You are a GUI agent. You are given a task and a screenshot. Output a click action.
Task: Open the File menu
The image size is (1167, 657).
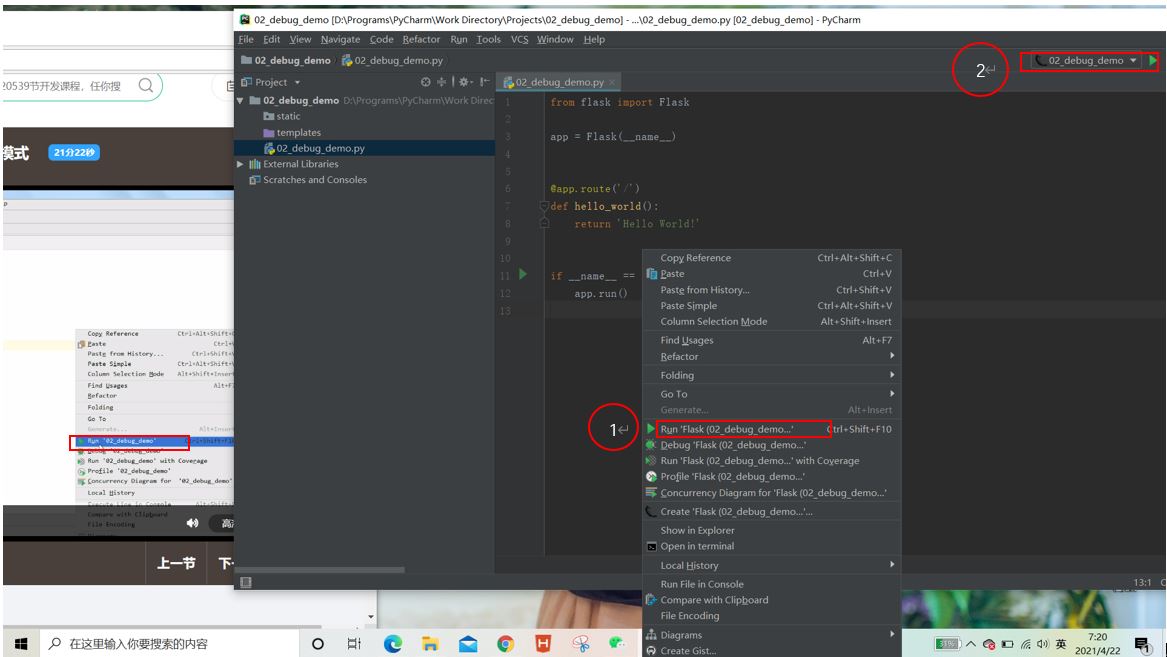pyautogui.click(x=246, y=39)
